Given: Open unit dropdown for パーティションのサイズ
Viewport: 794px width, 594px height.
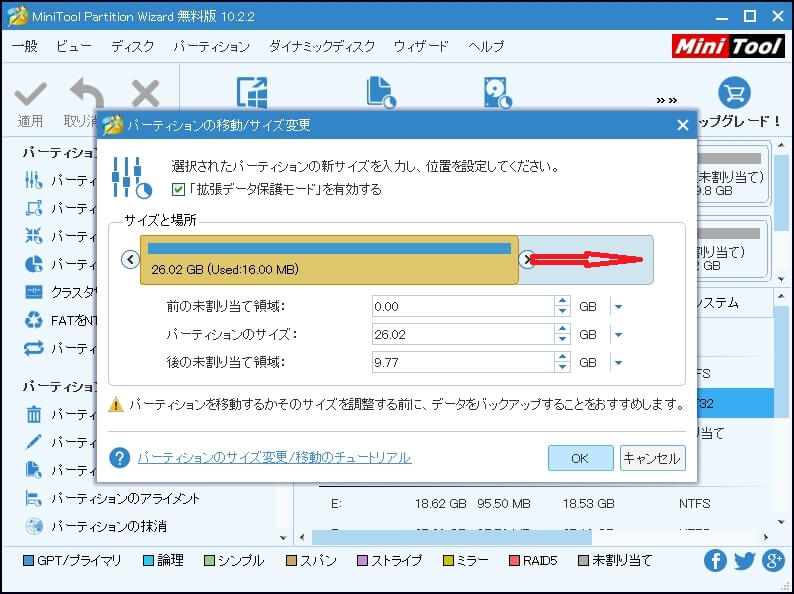Looking at the screenshot, I should pyautogui.click(x=618, y=335).
